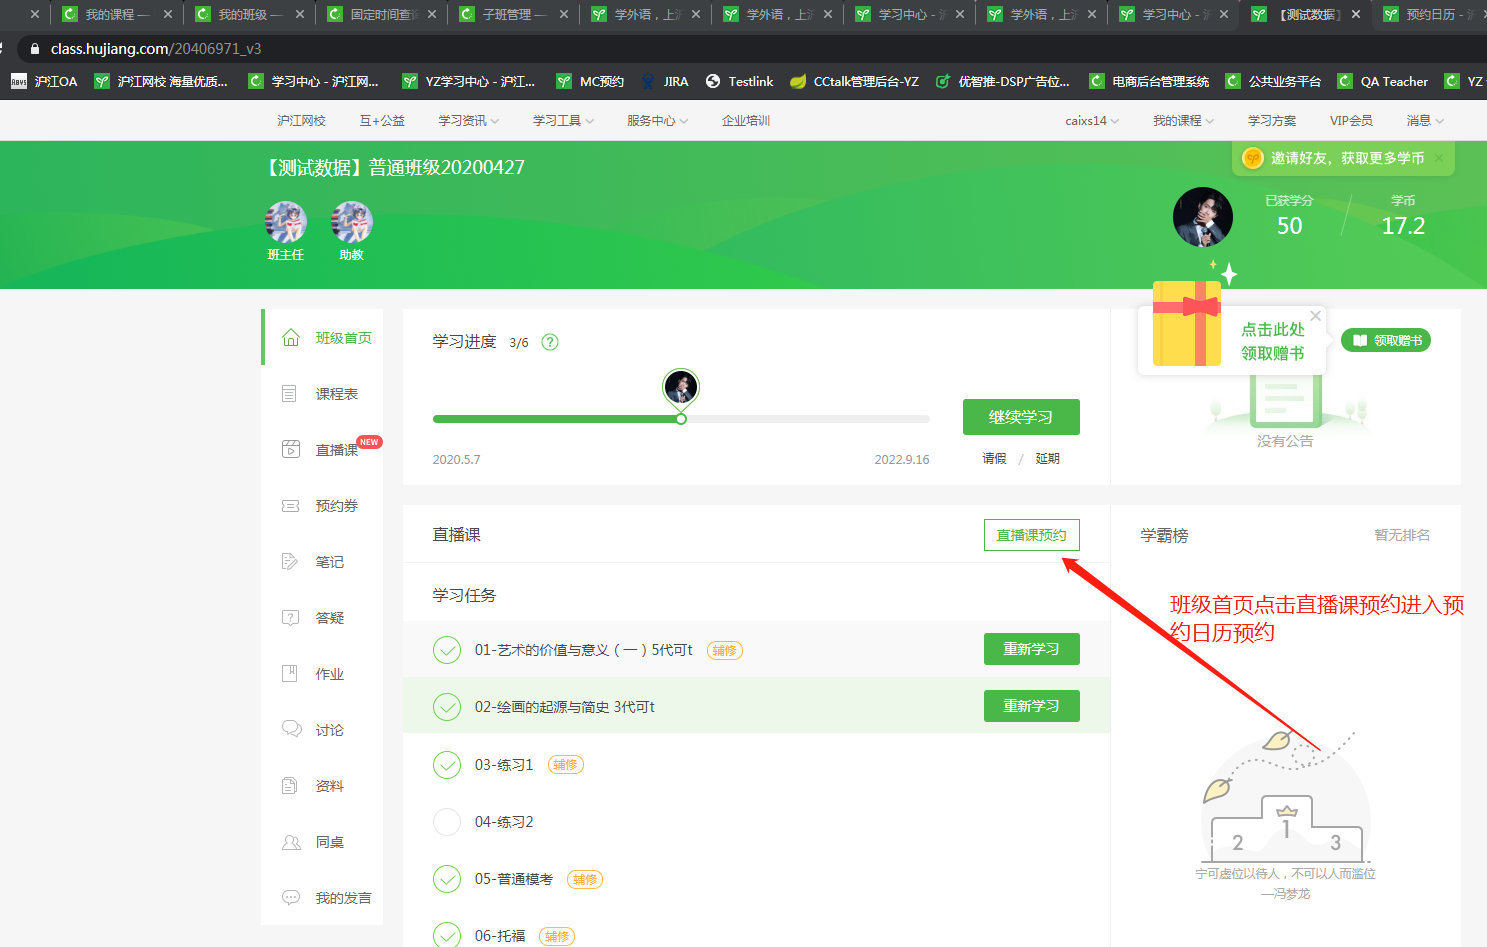Expand the 学习资讯 dropdown in top nav
This screenshot has height=947, width=1487.
[468, 121]
